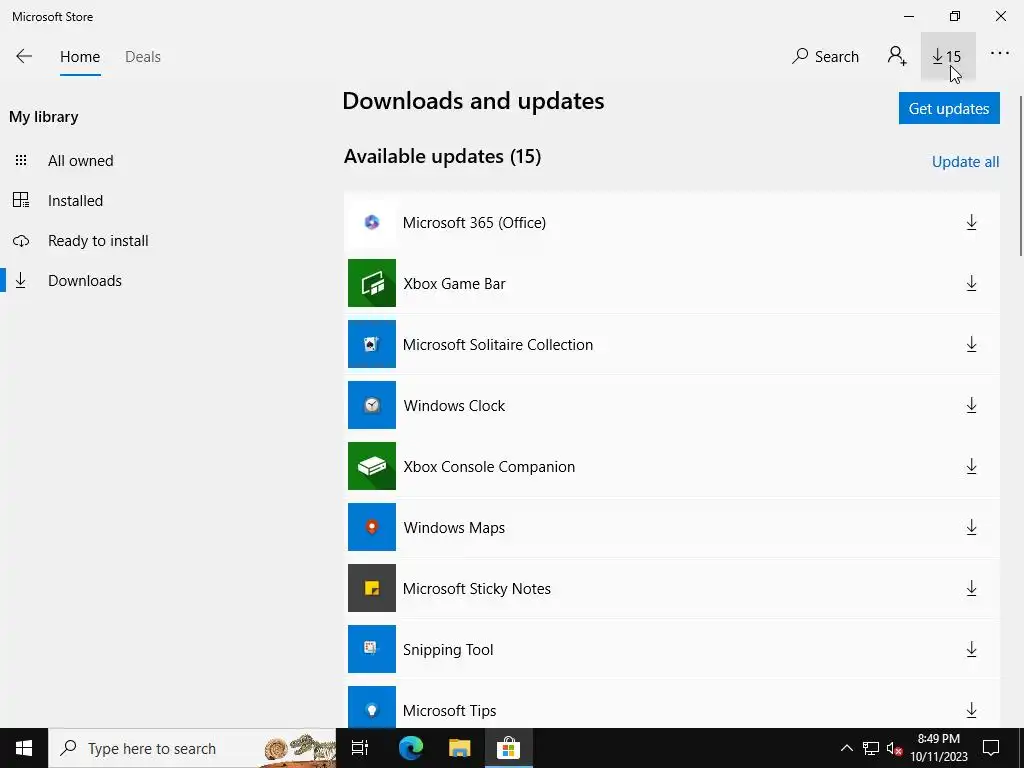Viewport: 1024px width, 768px height.
Task: Switch to the Deals tab
Action: [x=143, y=57]
